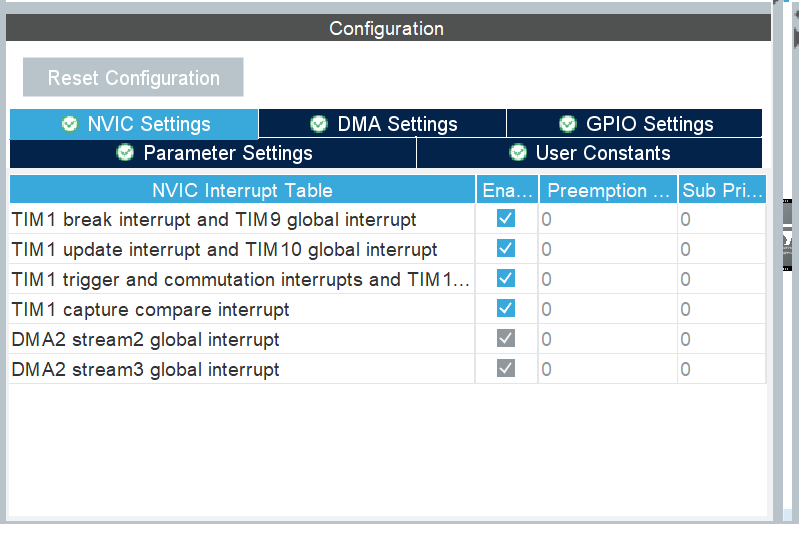Click the DMA Settings green check icon

(x=319, y=124)
